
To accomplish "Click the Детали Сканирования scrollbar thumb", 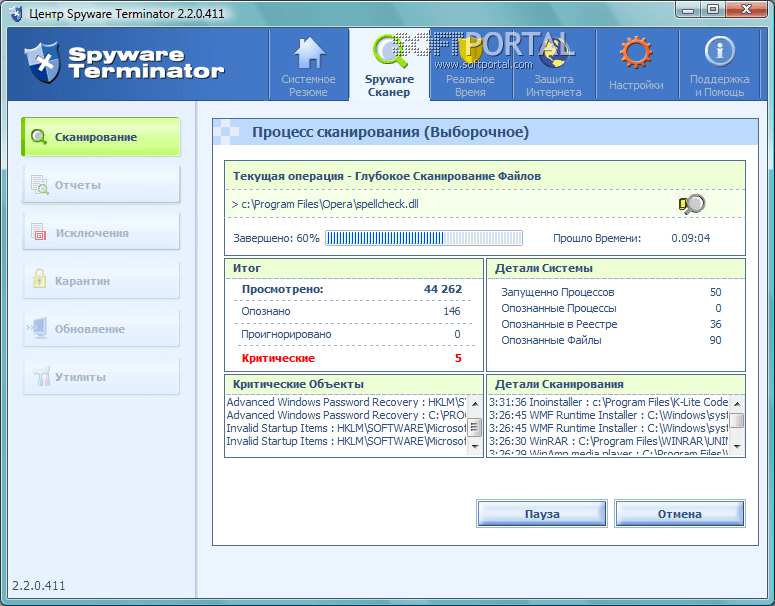I will tap(737, 420).
